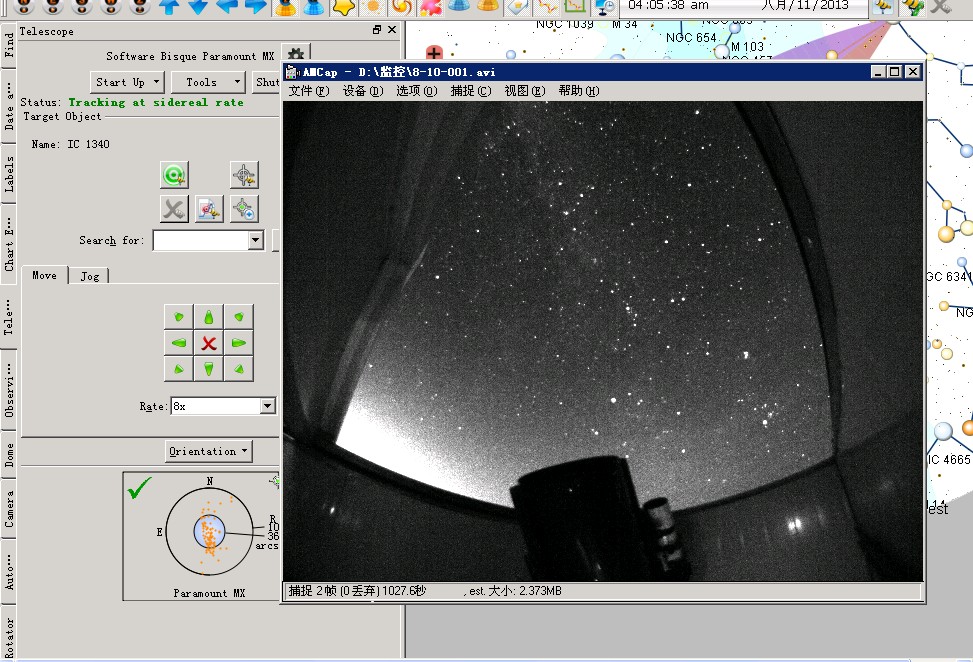Click M 103 label on sky chart

[747, 47]
